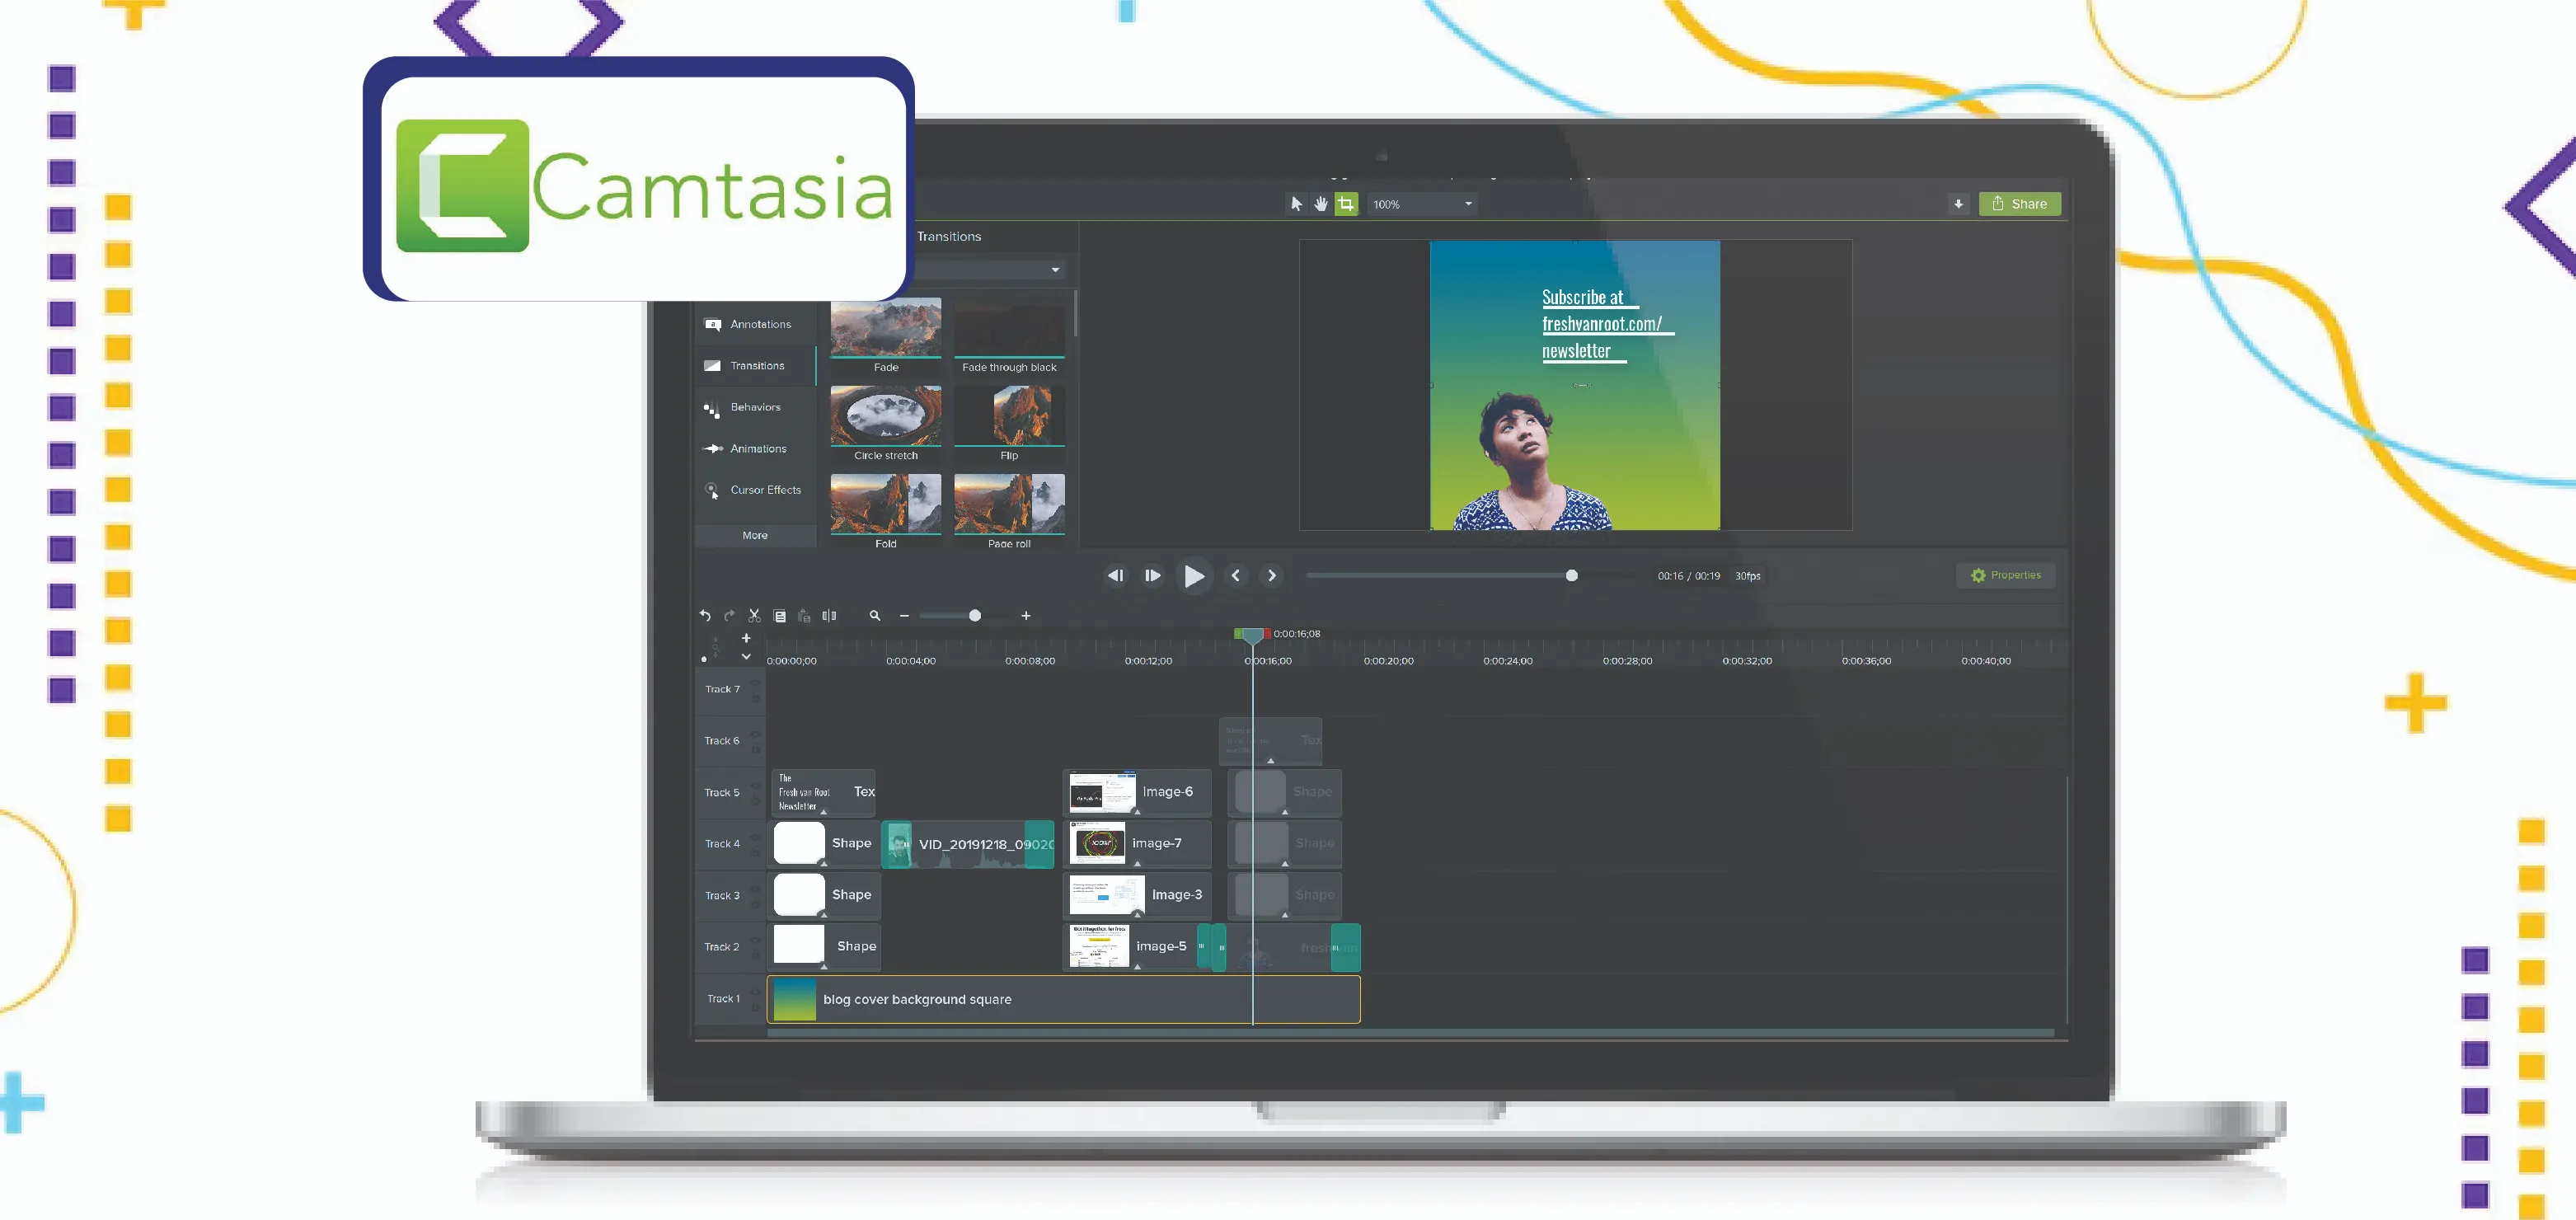The width and height of the screenshot is (2576, 1220).
Task: Select the Circle stretch transition
Action: 886,416
